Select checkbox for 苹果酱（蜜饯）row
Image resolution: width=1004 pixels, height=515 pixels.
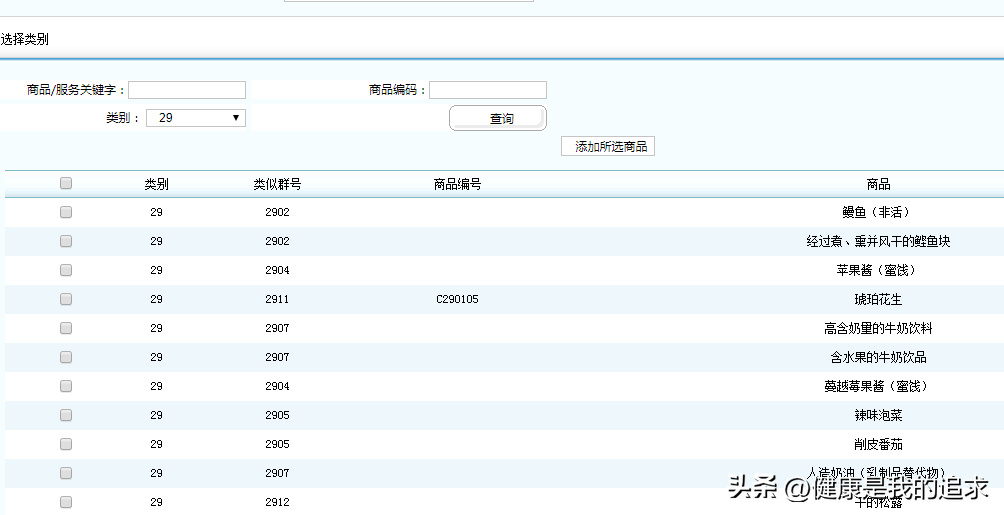[66, 270]
